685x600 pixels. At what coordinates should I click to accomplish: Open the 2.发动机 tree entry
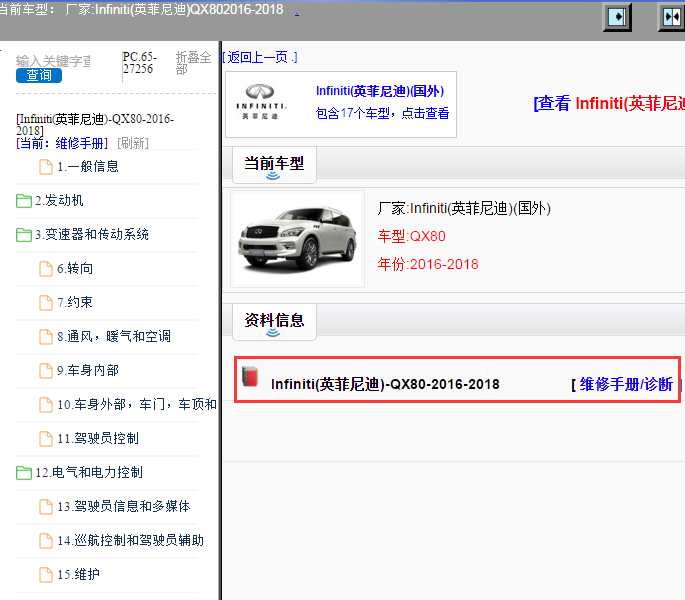(x=59, y=201)
